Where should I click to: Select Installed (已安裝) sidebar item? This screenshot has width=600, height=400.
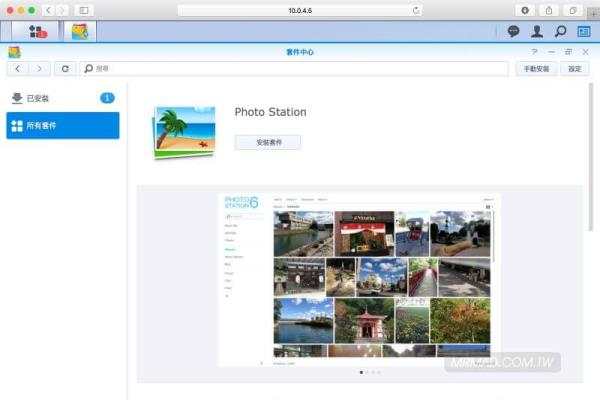coord(63,98)
